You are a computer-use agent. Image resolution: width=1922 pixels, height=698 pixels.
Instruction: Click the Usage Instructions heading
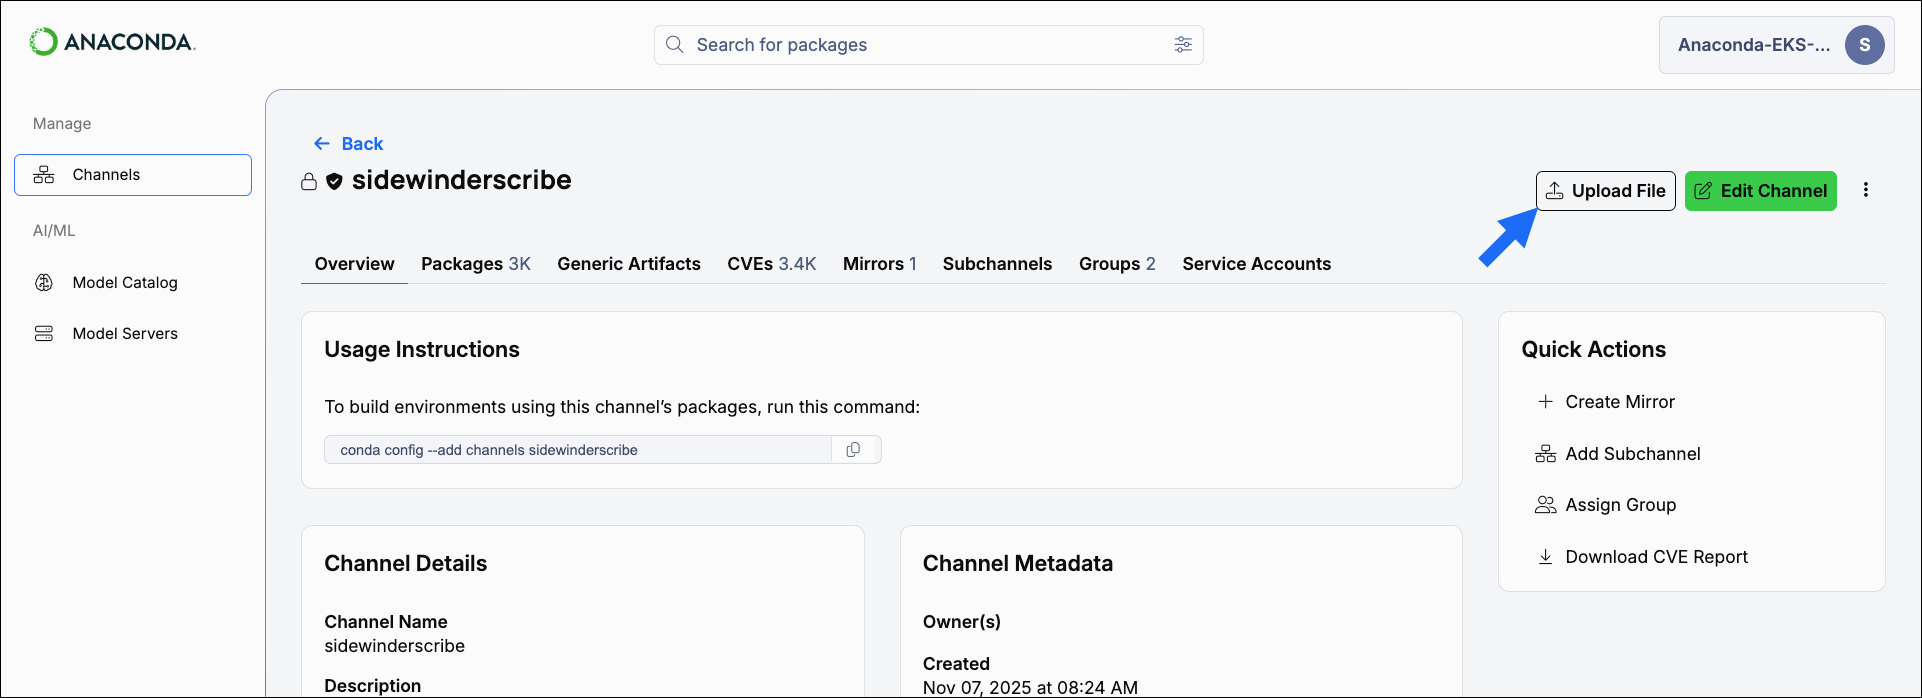(422, 350)
